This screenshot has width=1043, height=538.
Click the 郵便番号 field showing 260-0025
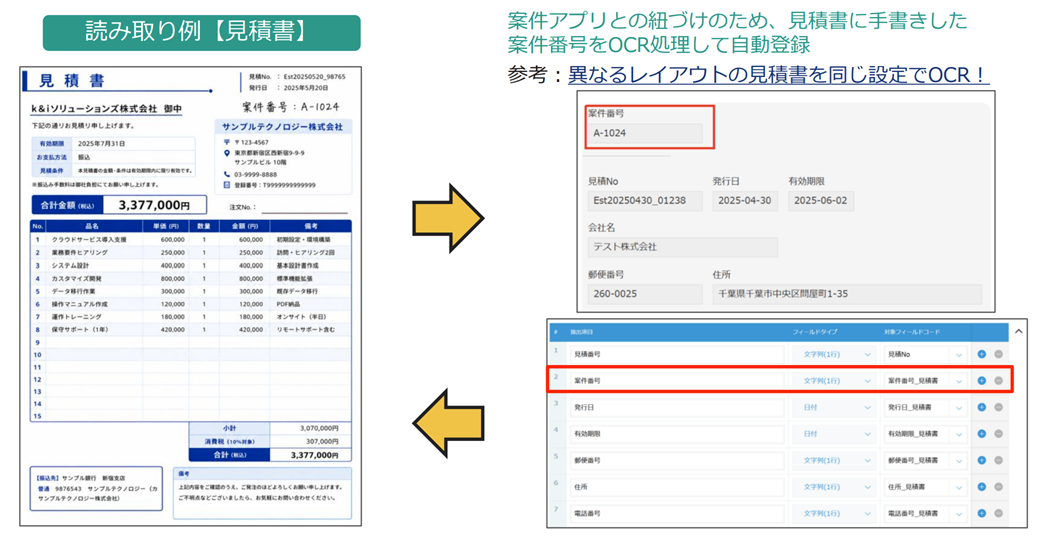coord(645,293)
